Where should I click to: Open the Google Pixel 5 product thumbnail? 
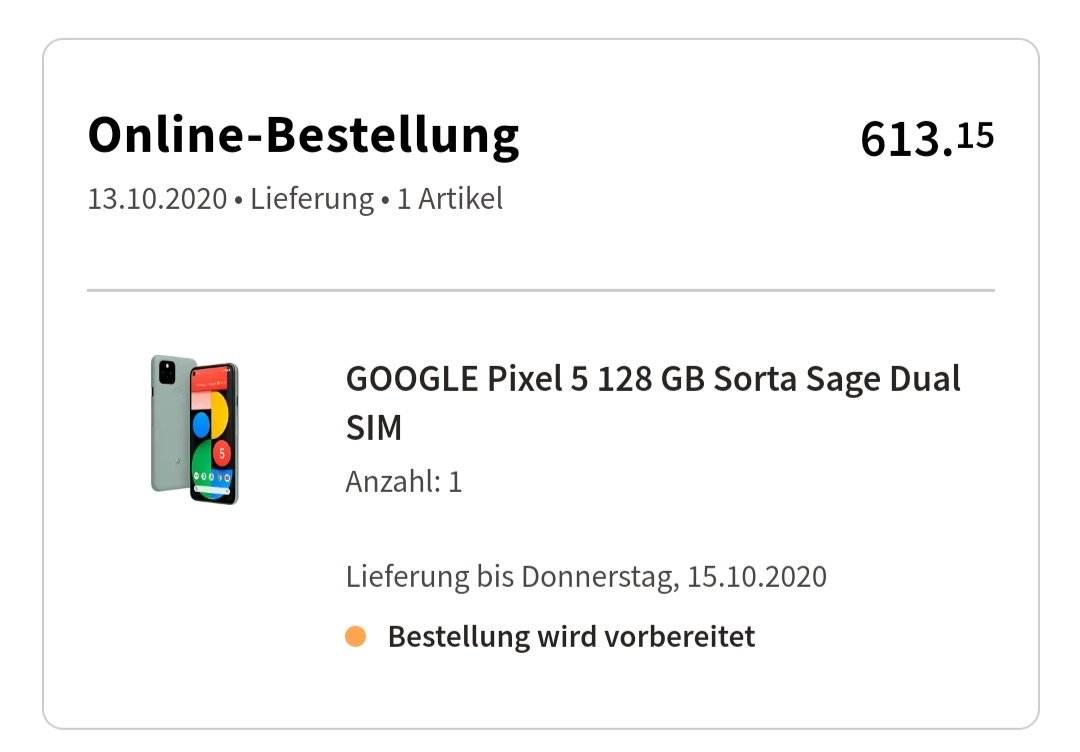coord(195,430)
